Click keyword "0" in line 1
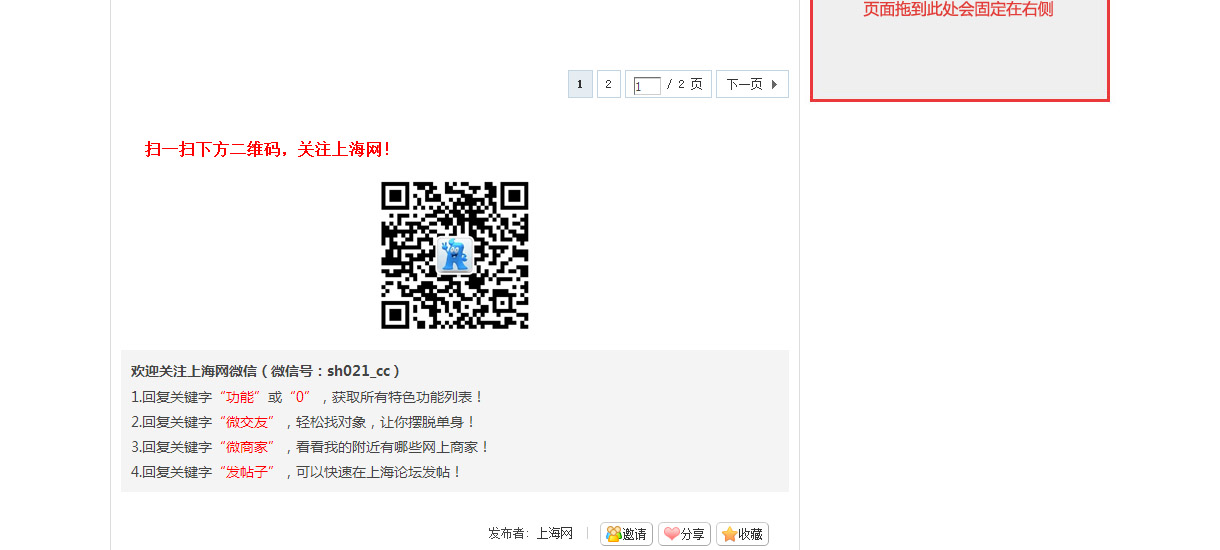The width and height of the screenshot is (1220, 550). [x=301, y=397]
